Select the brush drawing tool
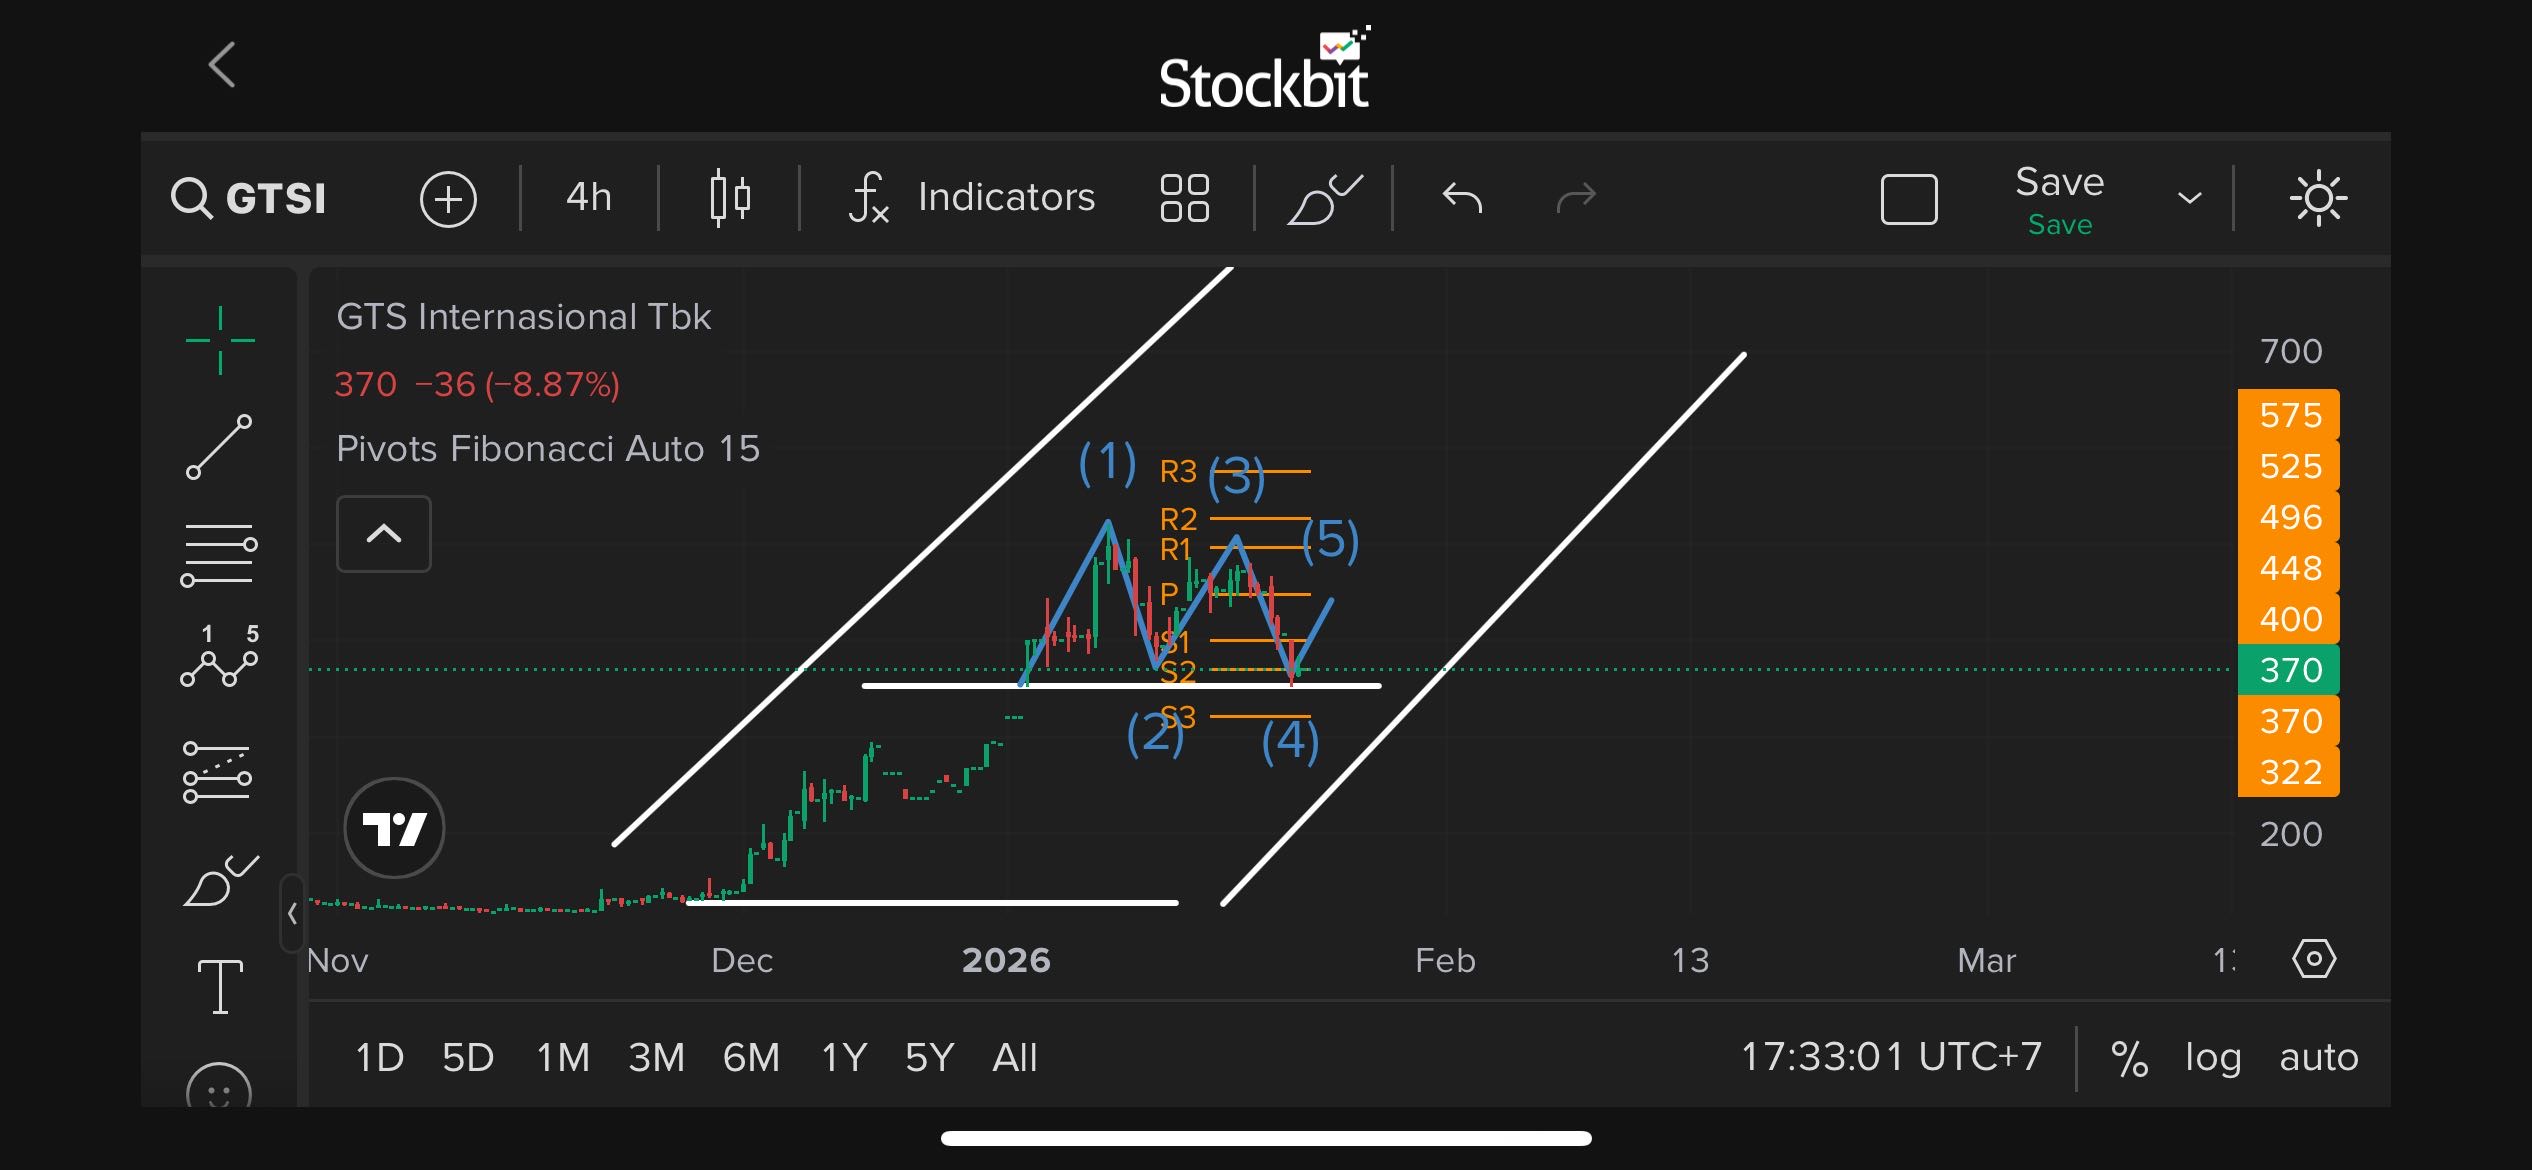Viewport: 2532px width, 1170px height. click(x=220, y=881)
